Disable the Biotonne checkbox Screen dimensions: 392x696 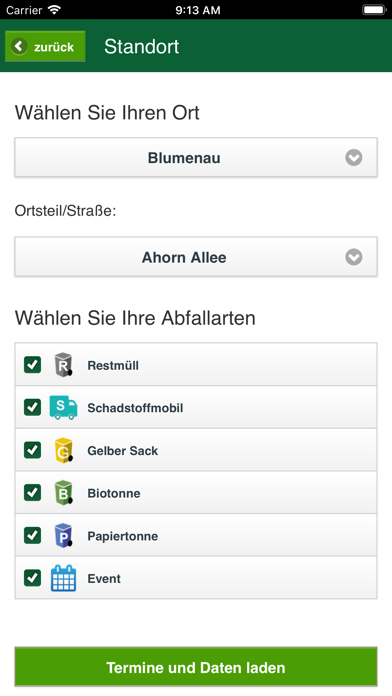pyautogui.click(x=32, y=493)
